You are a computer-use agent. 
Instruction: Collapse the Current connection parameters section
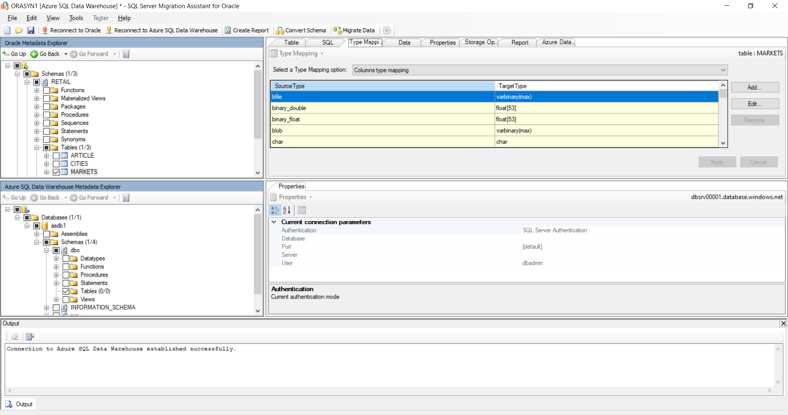click(x=275, y=222)
